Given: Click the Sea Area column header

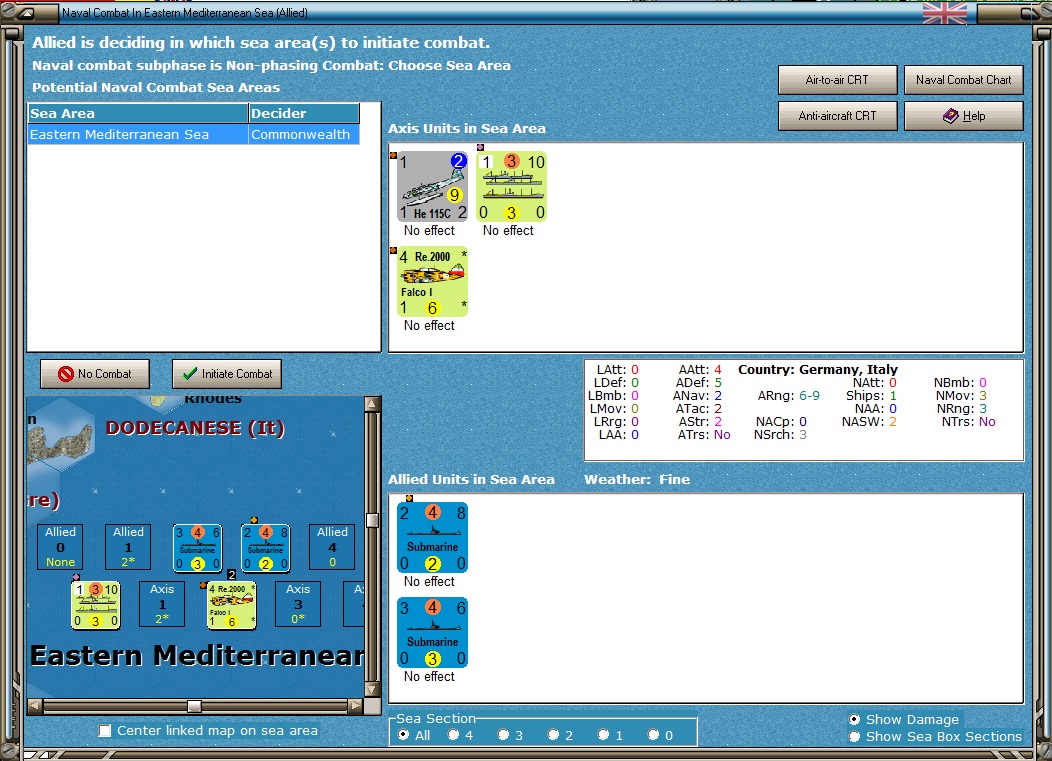Looking at the screenshot, I should tap(138, 113).
